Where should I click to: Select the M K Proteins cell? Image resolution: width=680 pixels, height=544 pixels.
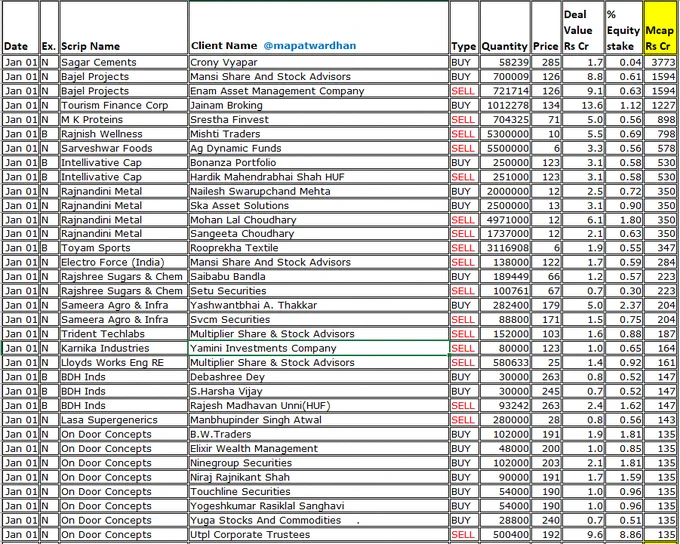tap(124, 119)
